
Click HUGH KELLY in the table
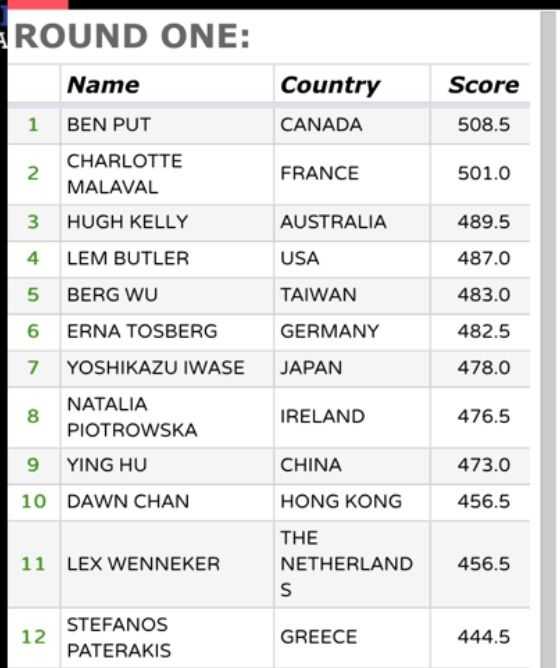[127, 222]
